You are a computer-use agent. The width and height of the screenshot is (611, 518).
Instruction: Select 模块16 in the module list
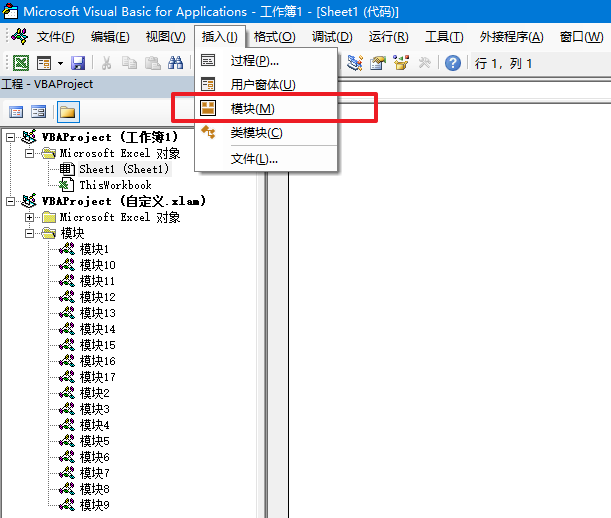98,361
